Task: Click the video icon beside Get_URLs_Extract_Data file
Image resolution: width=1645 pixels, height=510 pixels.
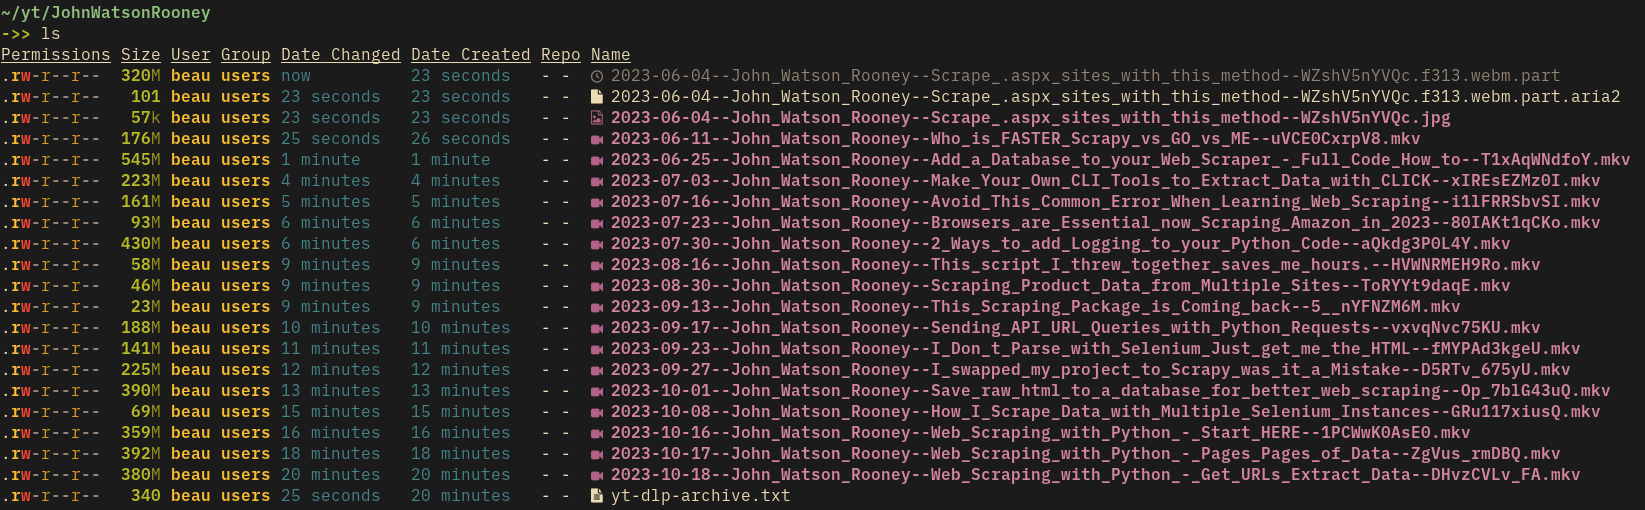Action: tap(597, 475)
